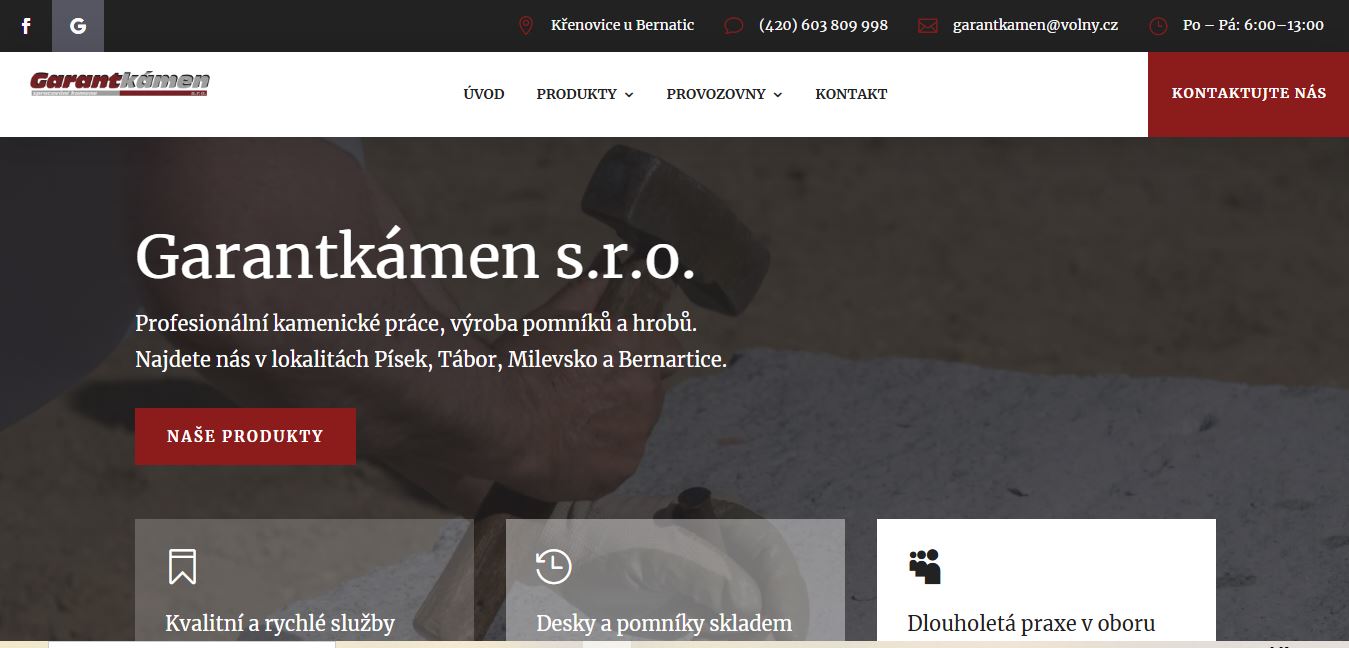Click the Kontaktujte nás button
1349x648 pixels.
[1248, 94]
